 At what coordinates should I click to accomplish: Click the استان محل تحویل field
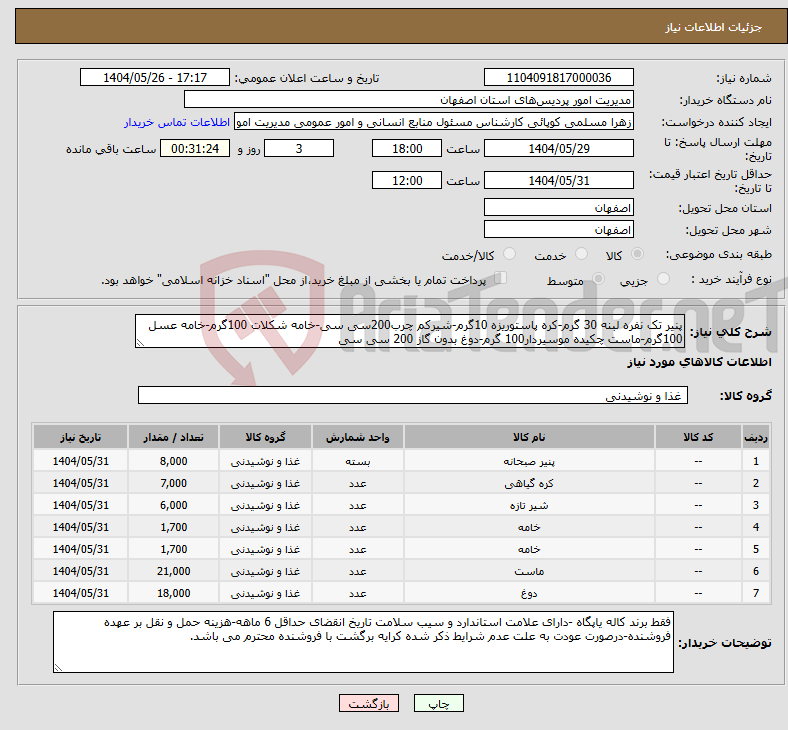click(x=558, y=207)
